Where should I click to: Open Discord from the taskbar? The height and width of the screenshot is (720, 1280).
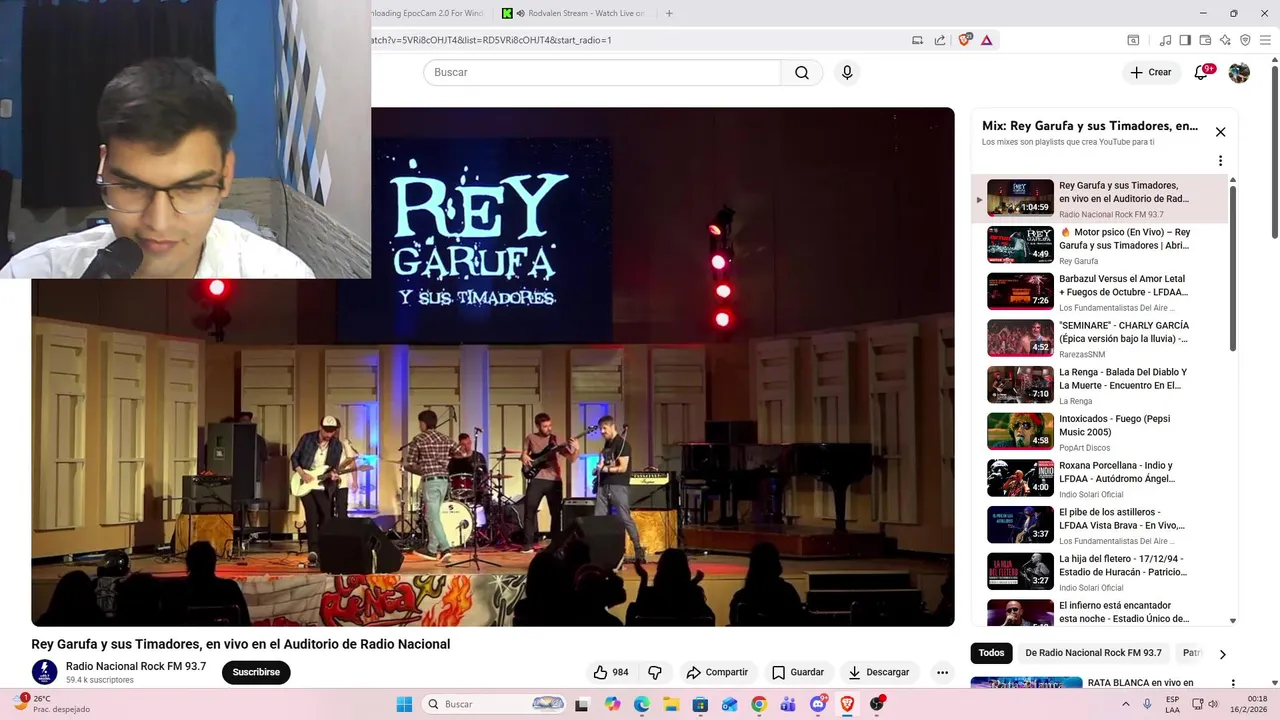(x=818, y=704)
